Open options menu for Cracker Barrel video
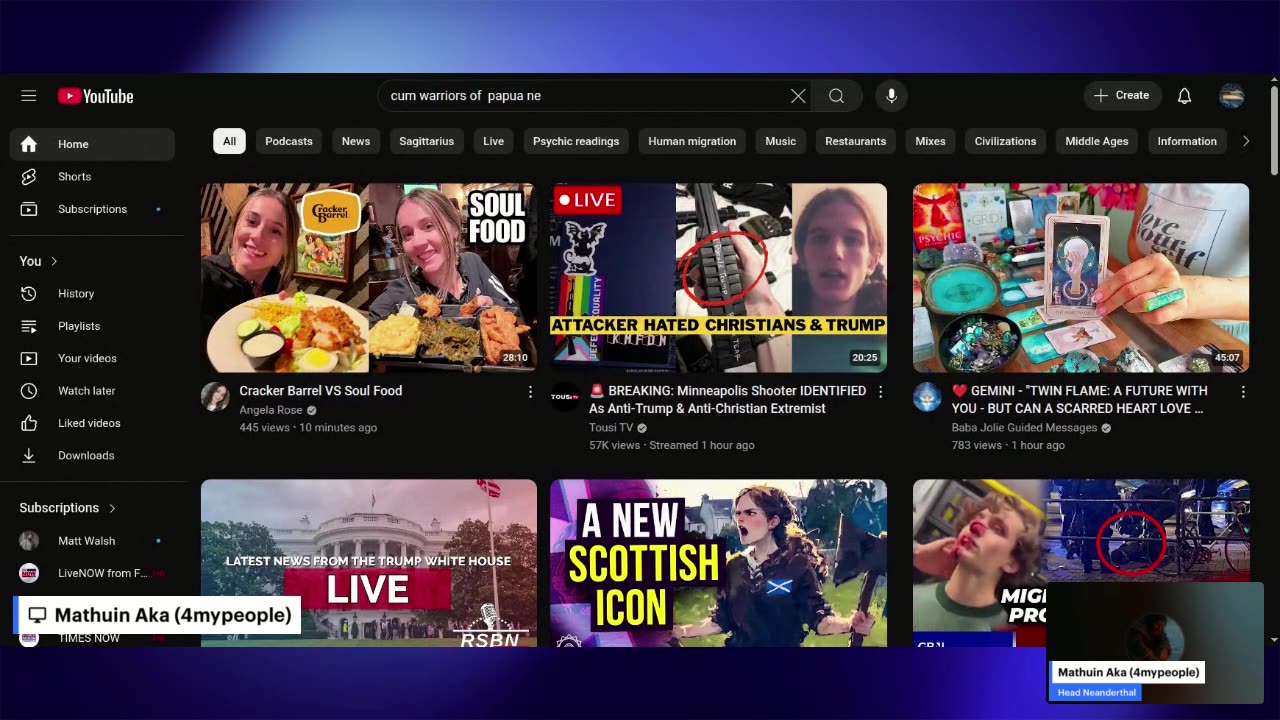The height and width of the screenshot is (720, 1280). coord(530,392)
